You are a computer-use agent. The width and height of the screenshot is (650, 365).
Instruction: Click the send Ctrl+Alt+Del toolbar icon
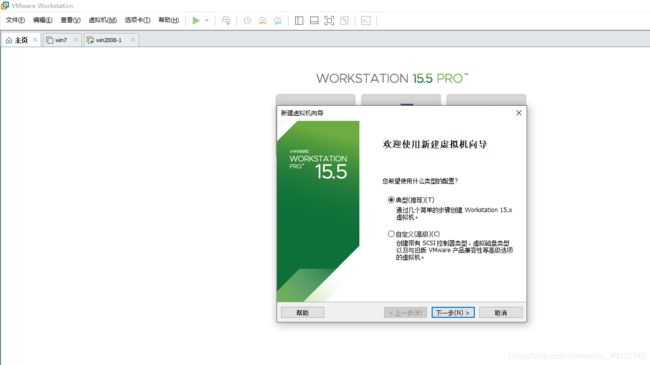[226, 20]
